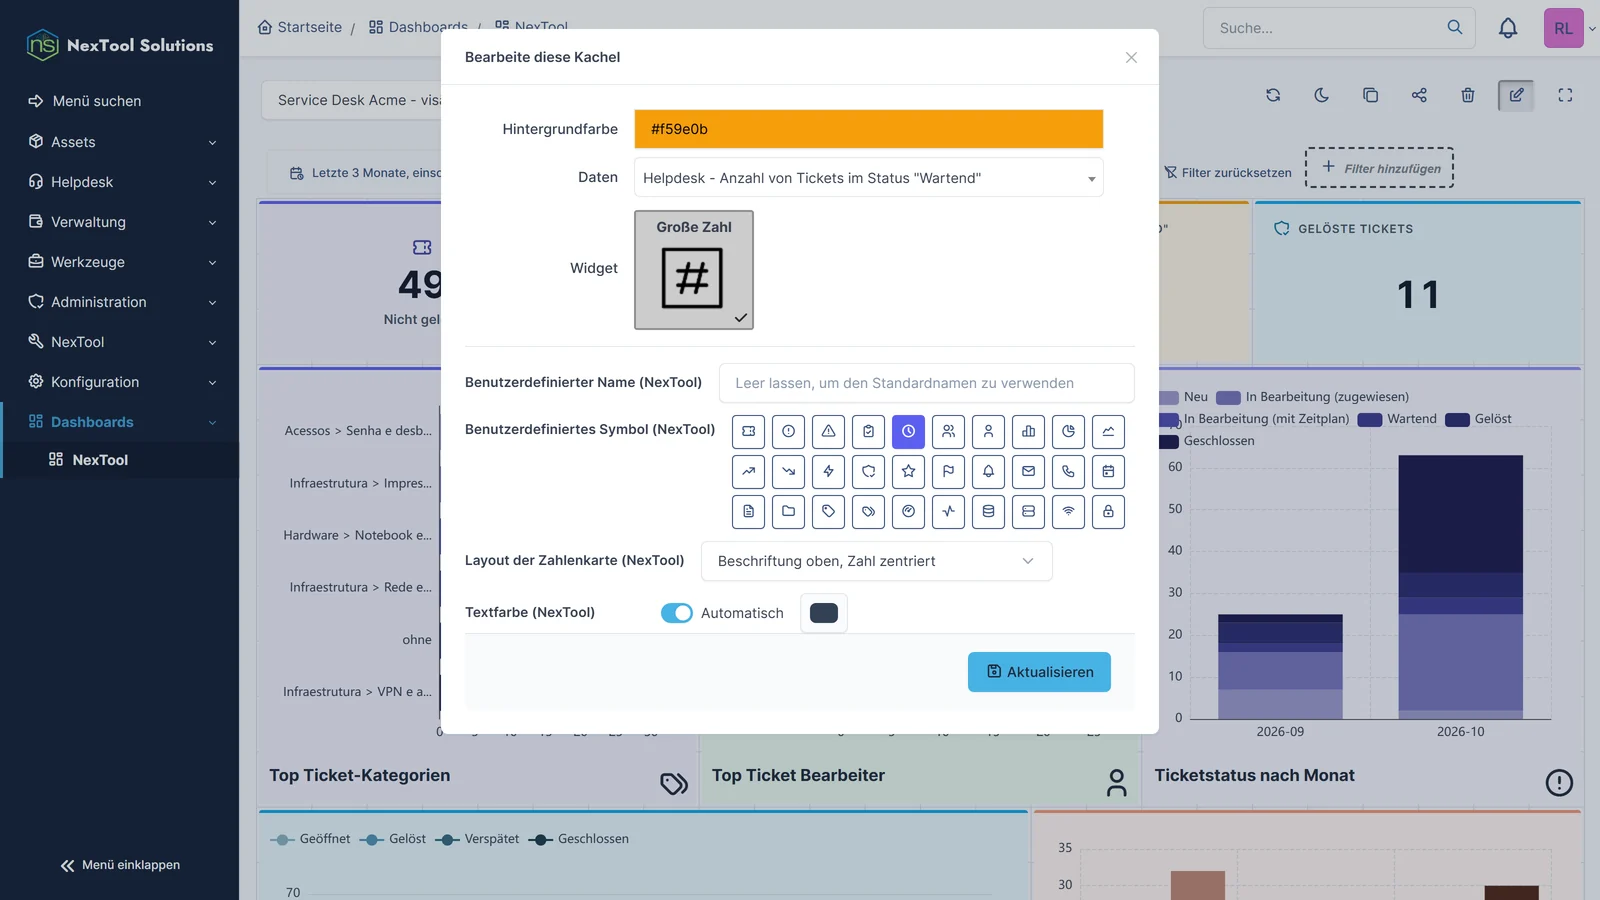Click Filter zurücksetzen
This screenshot has height=900, width=1600.
click(1228, 172)
